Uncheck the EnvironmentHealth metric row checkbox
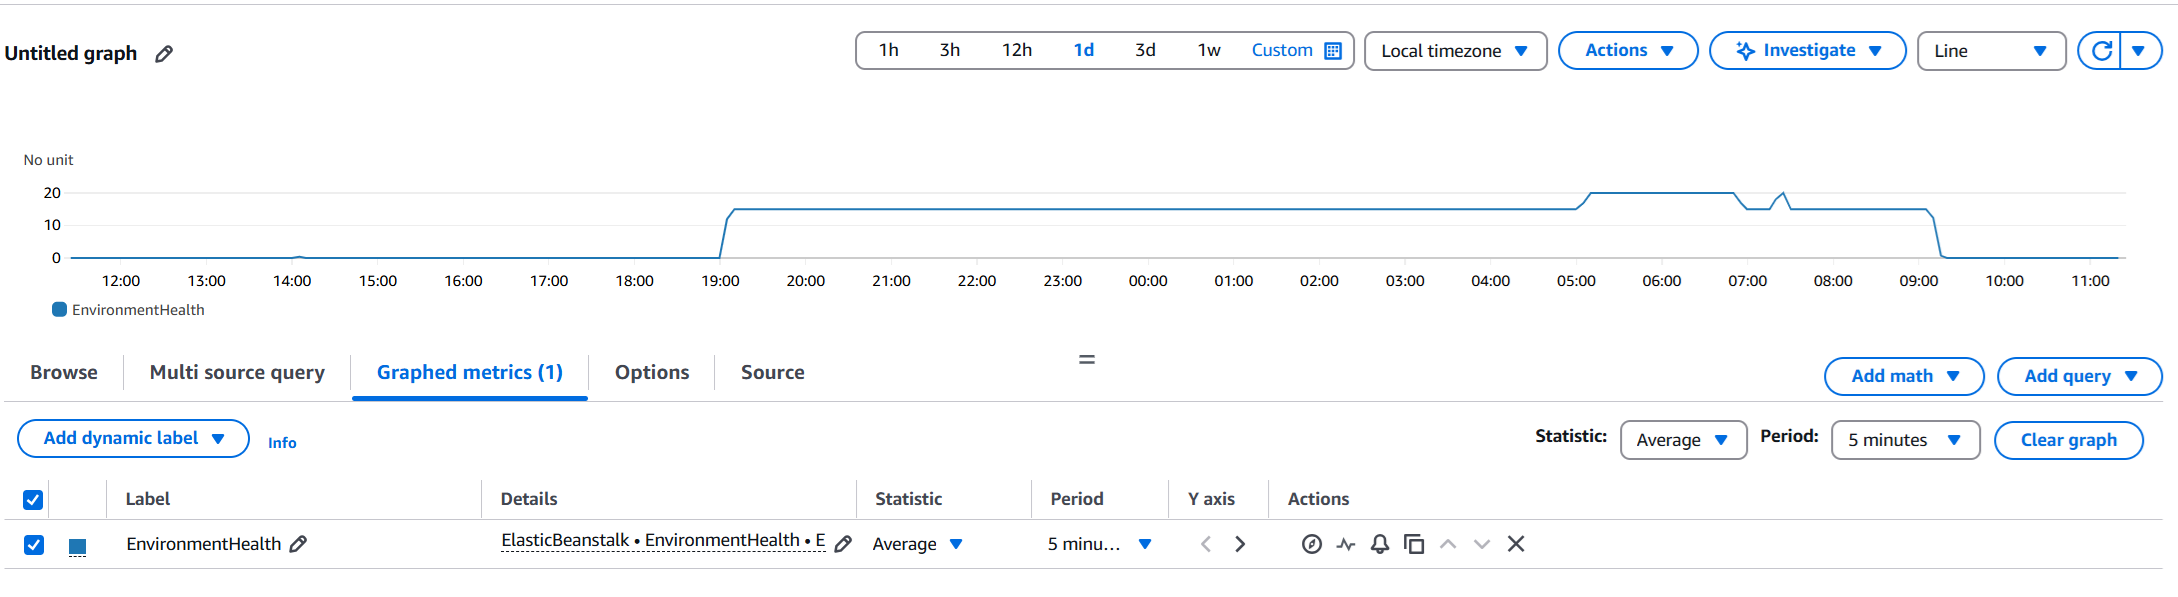 pos(34,545)
